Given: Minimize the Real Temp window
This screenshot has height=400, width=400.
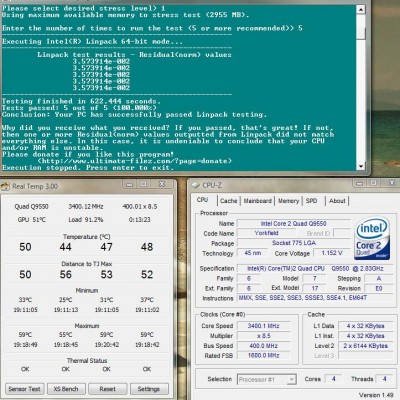Looking at the screenshot, I should tap(130, 184).
